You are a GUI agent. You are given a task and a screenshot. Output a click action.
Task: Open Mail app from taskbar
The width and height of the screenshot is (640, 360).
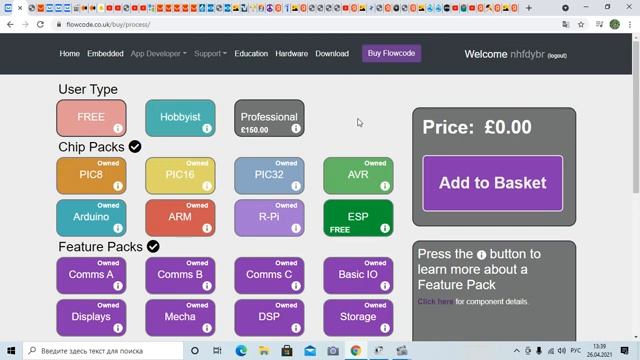310,351
